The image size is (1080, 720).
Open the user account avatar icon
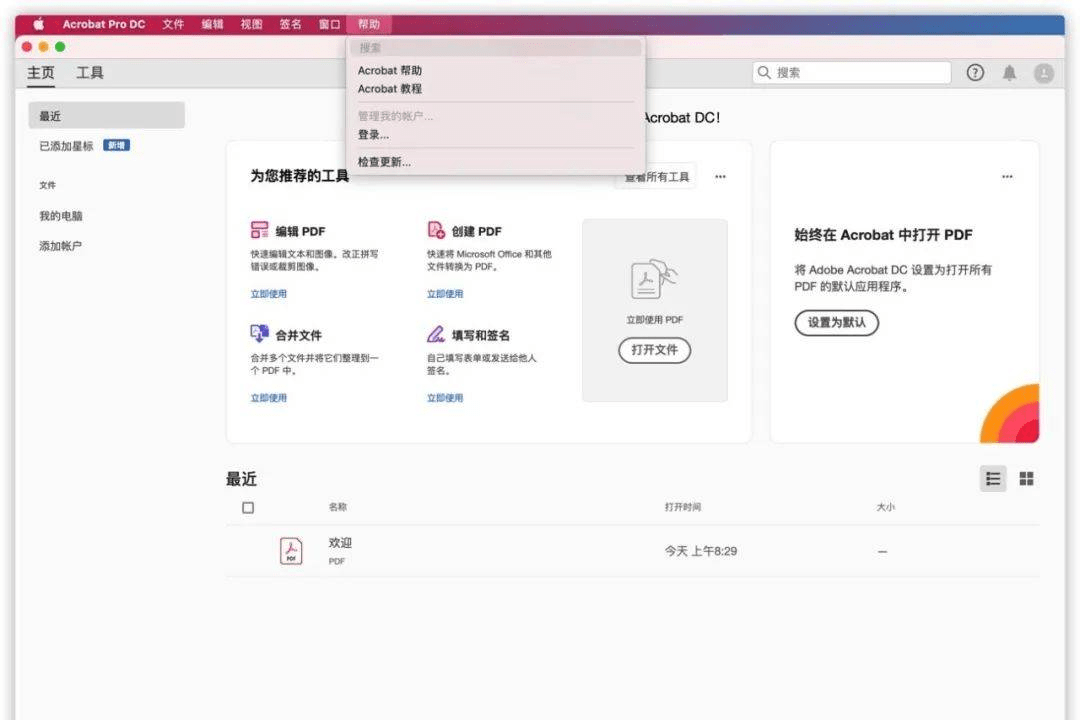click(x=1043, y=73)
